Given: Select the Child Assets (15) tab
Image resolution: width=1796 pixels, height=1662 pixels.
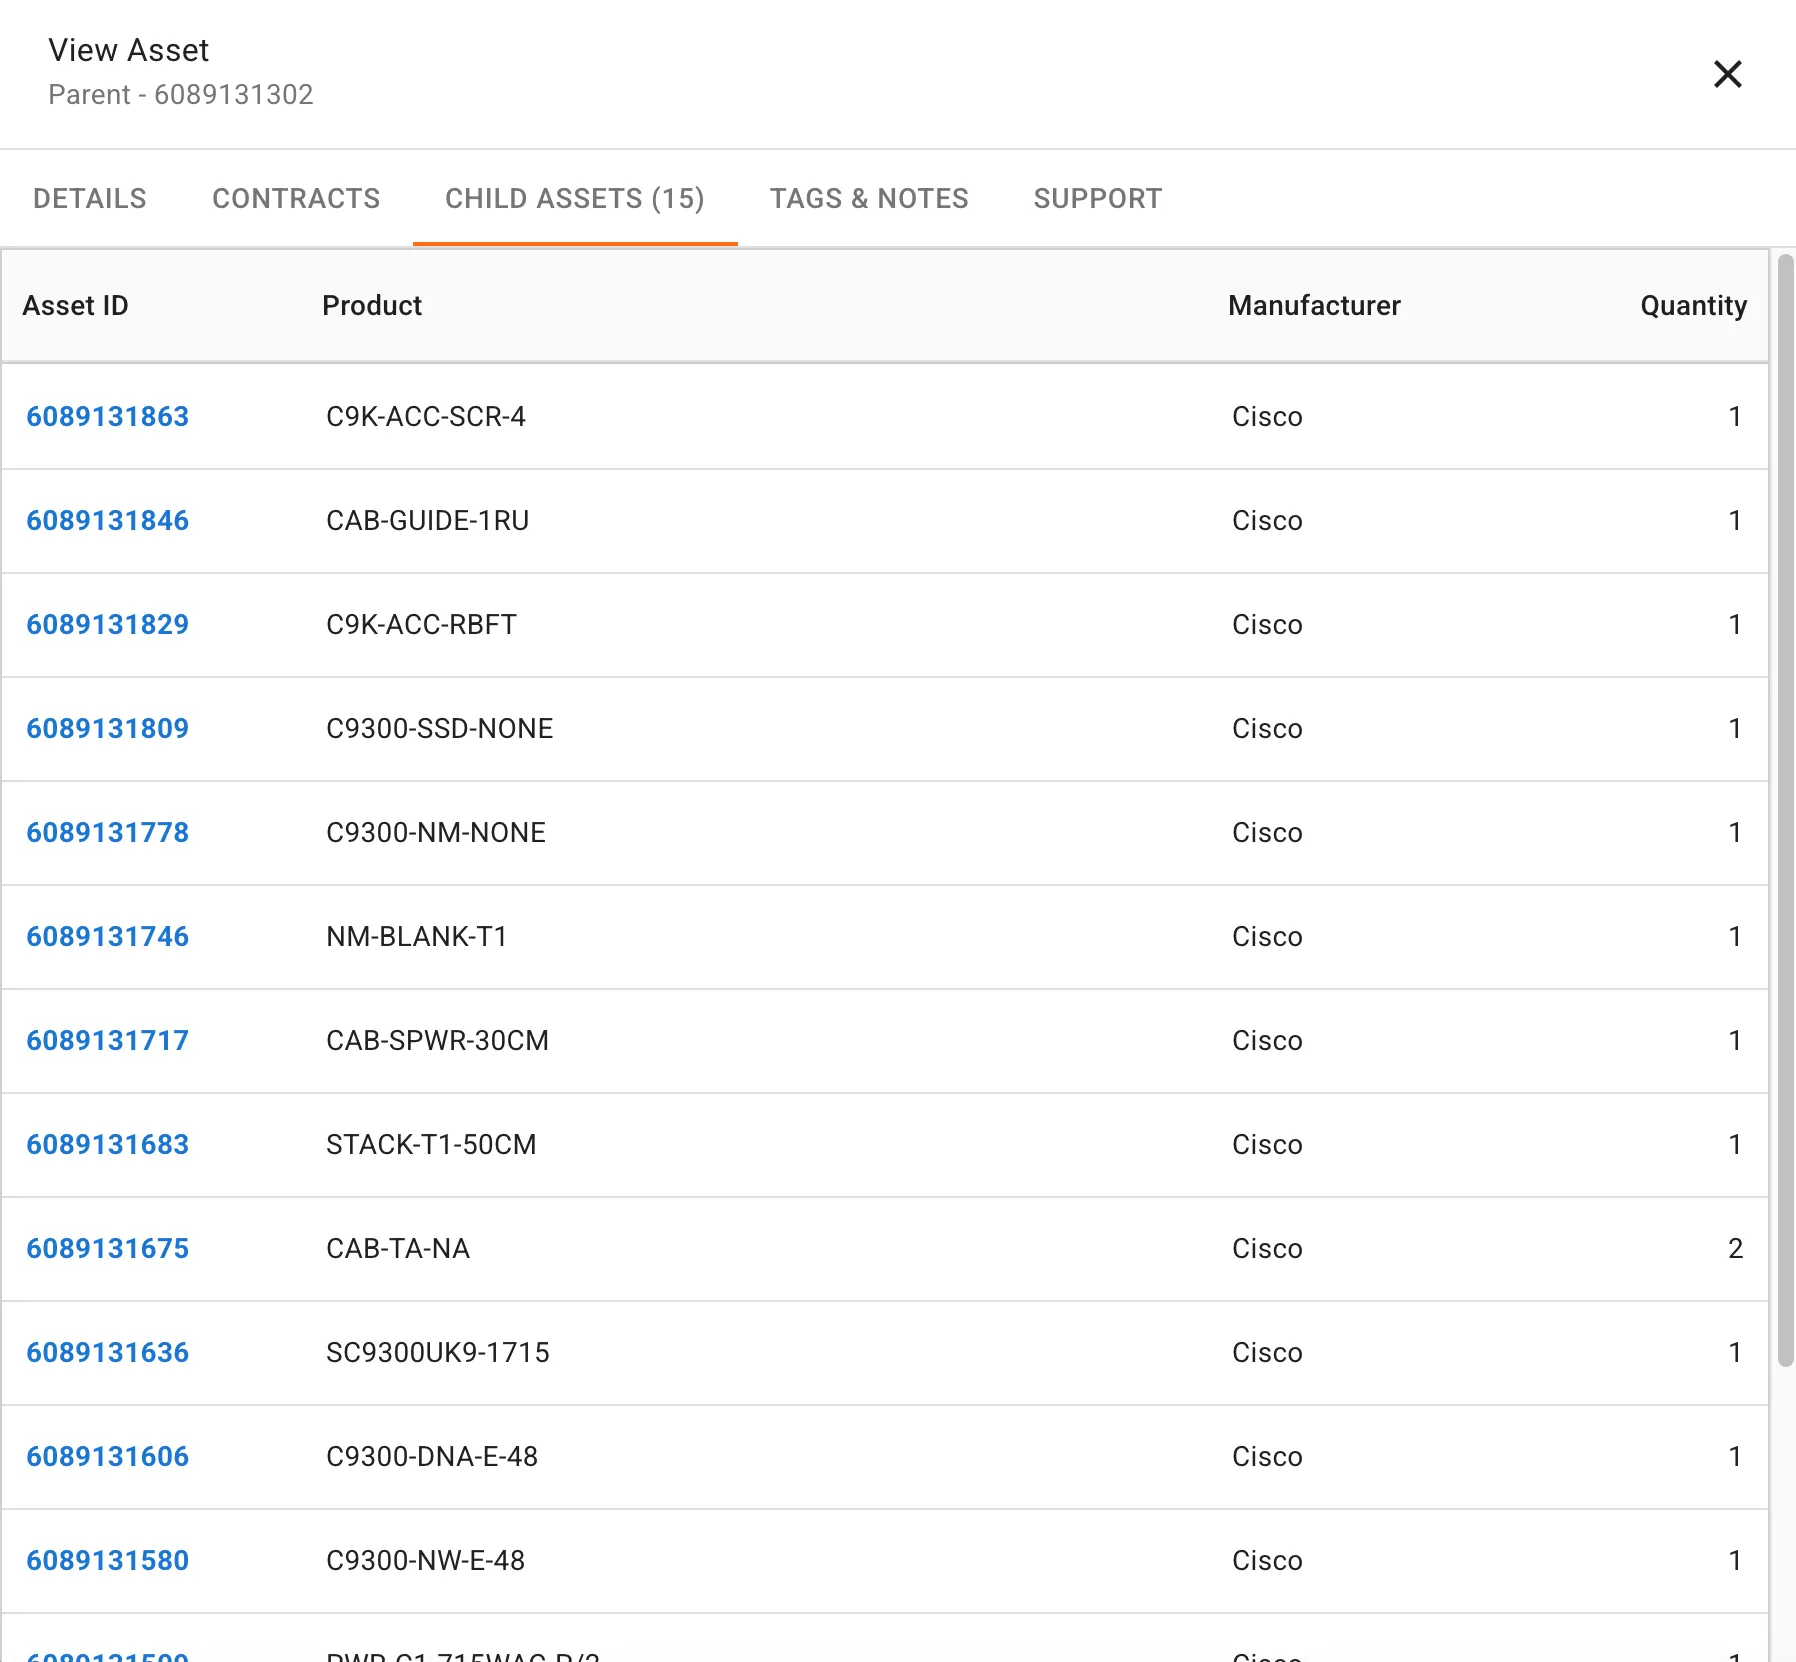Looking at the screenshot, I should point(575,198).
